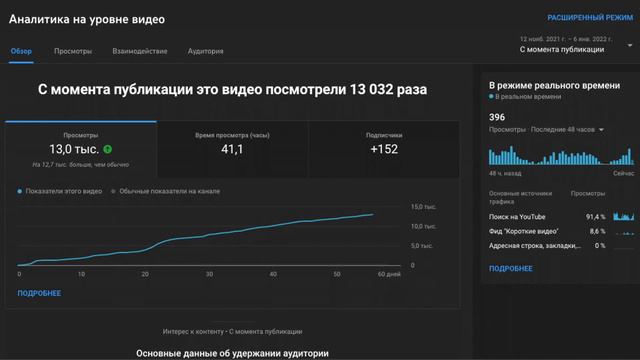Click the Интерес к контенту caption
Screen dimensions: 640x360
(232, 331)
